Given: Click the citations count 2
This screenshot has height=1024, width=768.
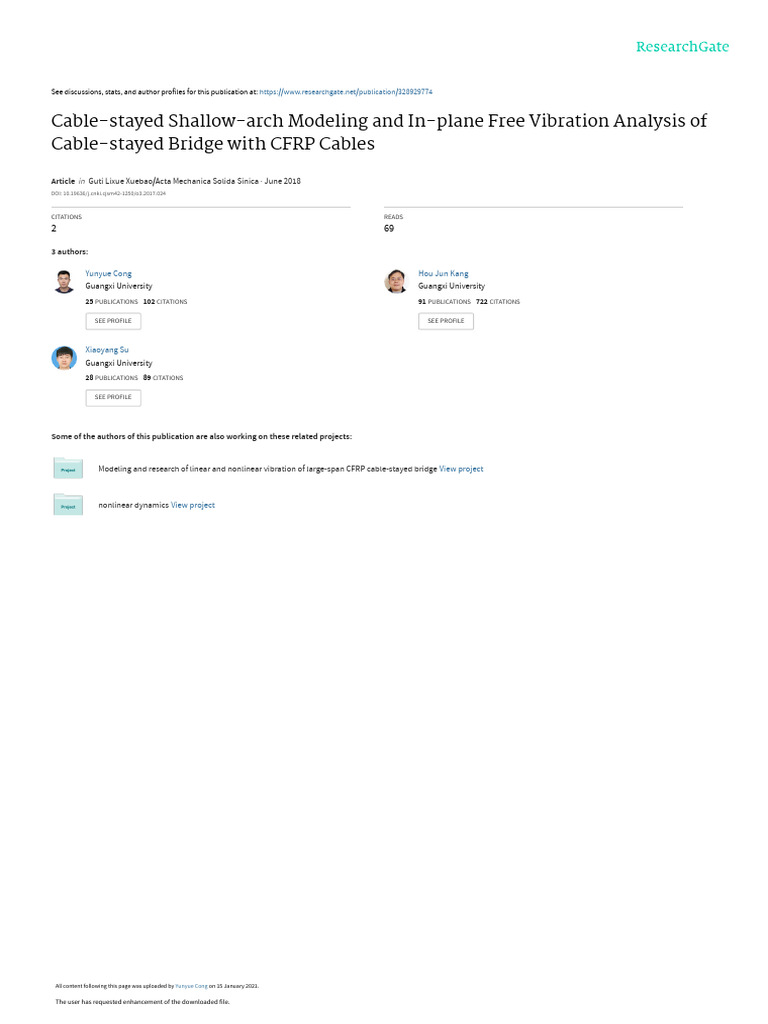Looking at the screenshot, I should click(54, 229).
